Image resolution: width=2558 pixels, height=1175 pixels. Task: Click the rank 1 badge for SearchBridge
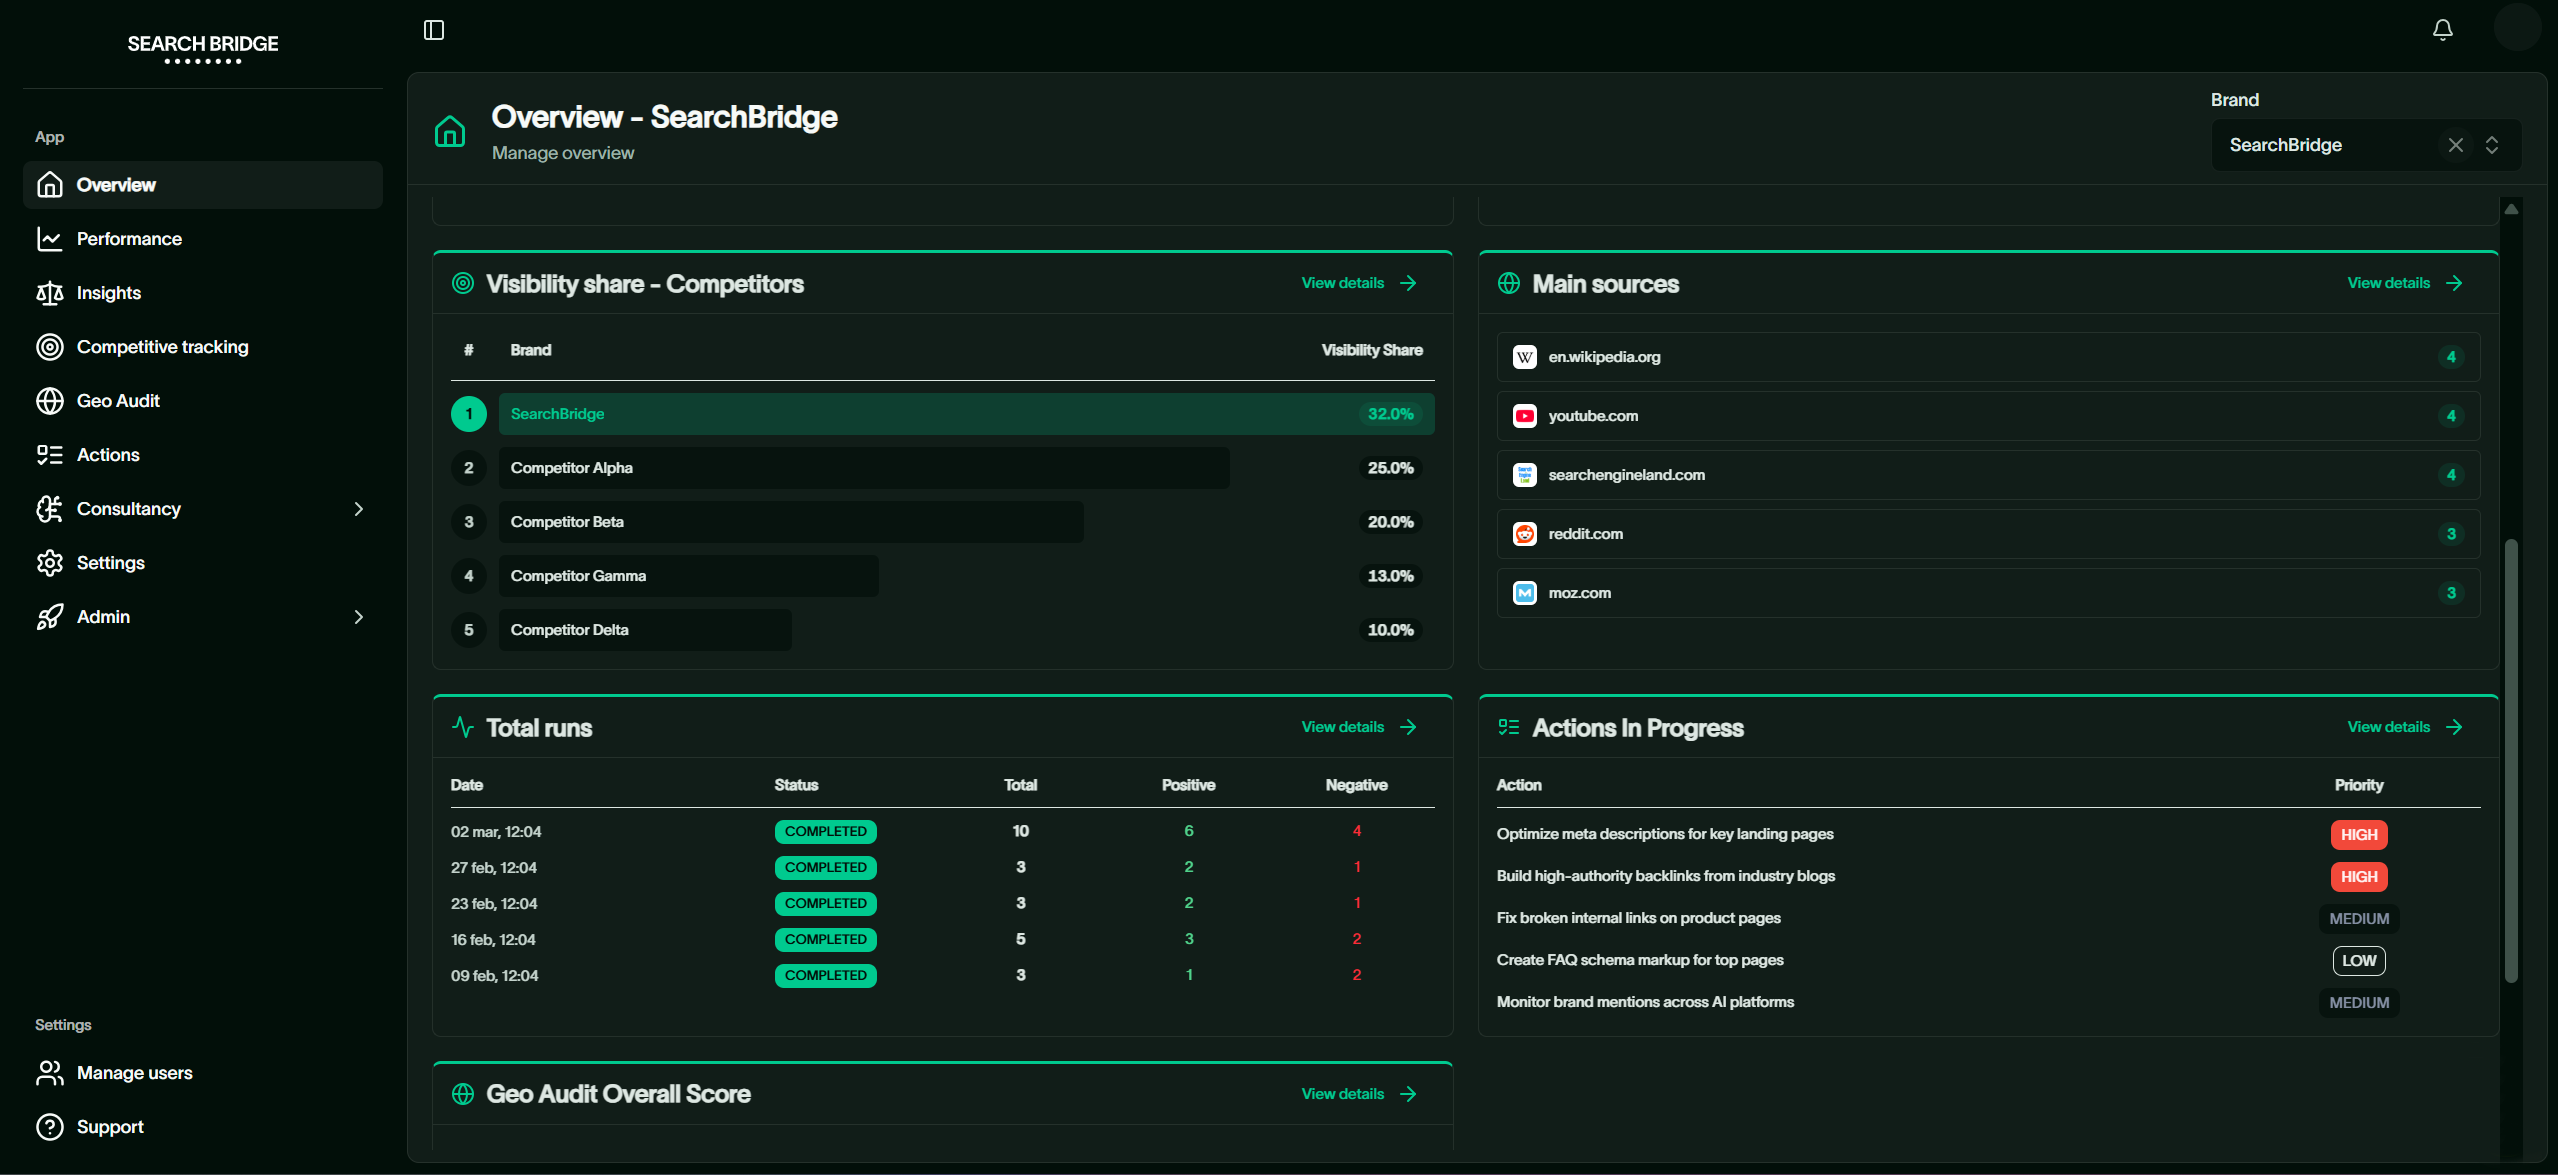(469, 414)
